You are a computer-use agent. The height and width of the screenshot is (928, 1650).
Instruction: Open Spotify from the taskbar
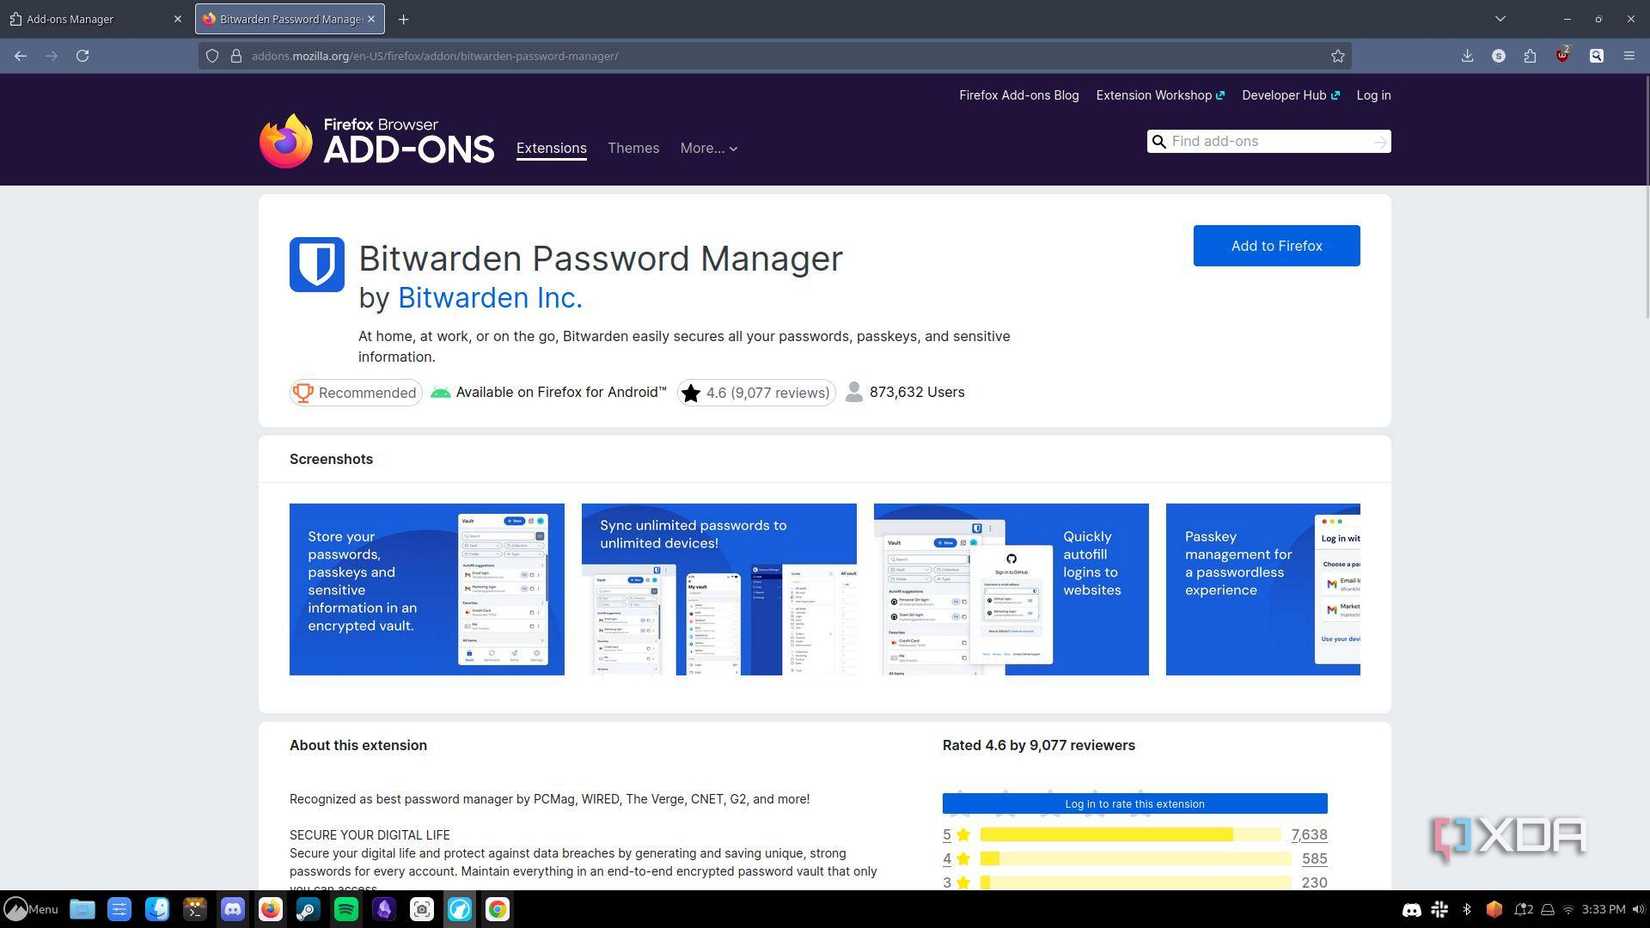click(x=346, y=909)
